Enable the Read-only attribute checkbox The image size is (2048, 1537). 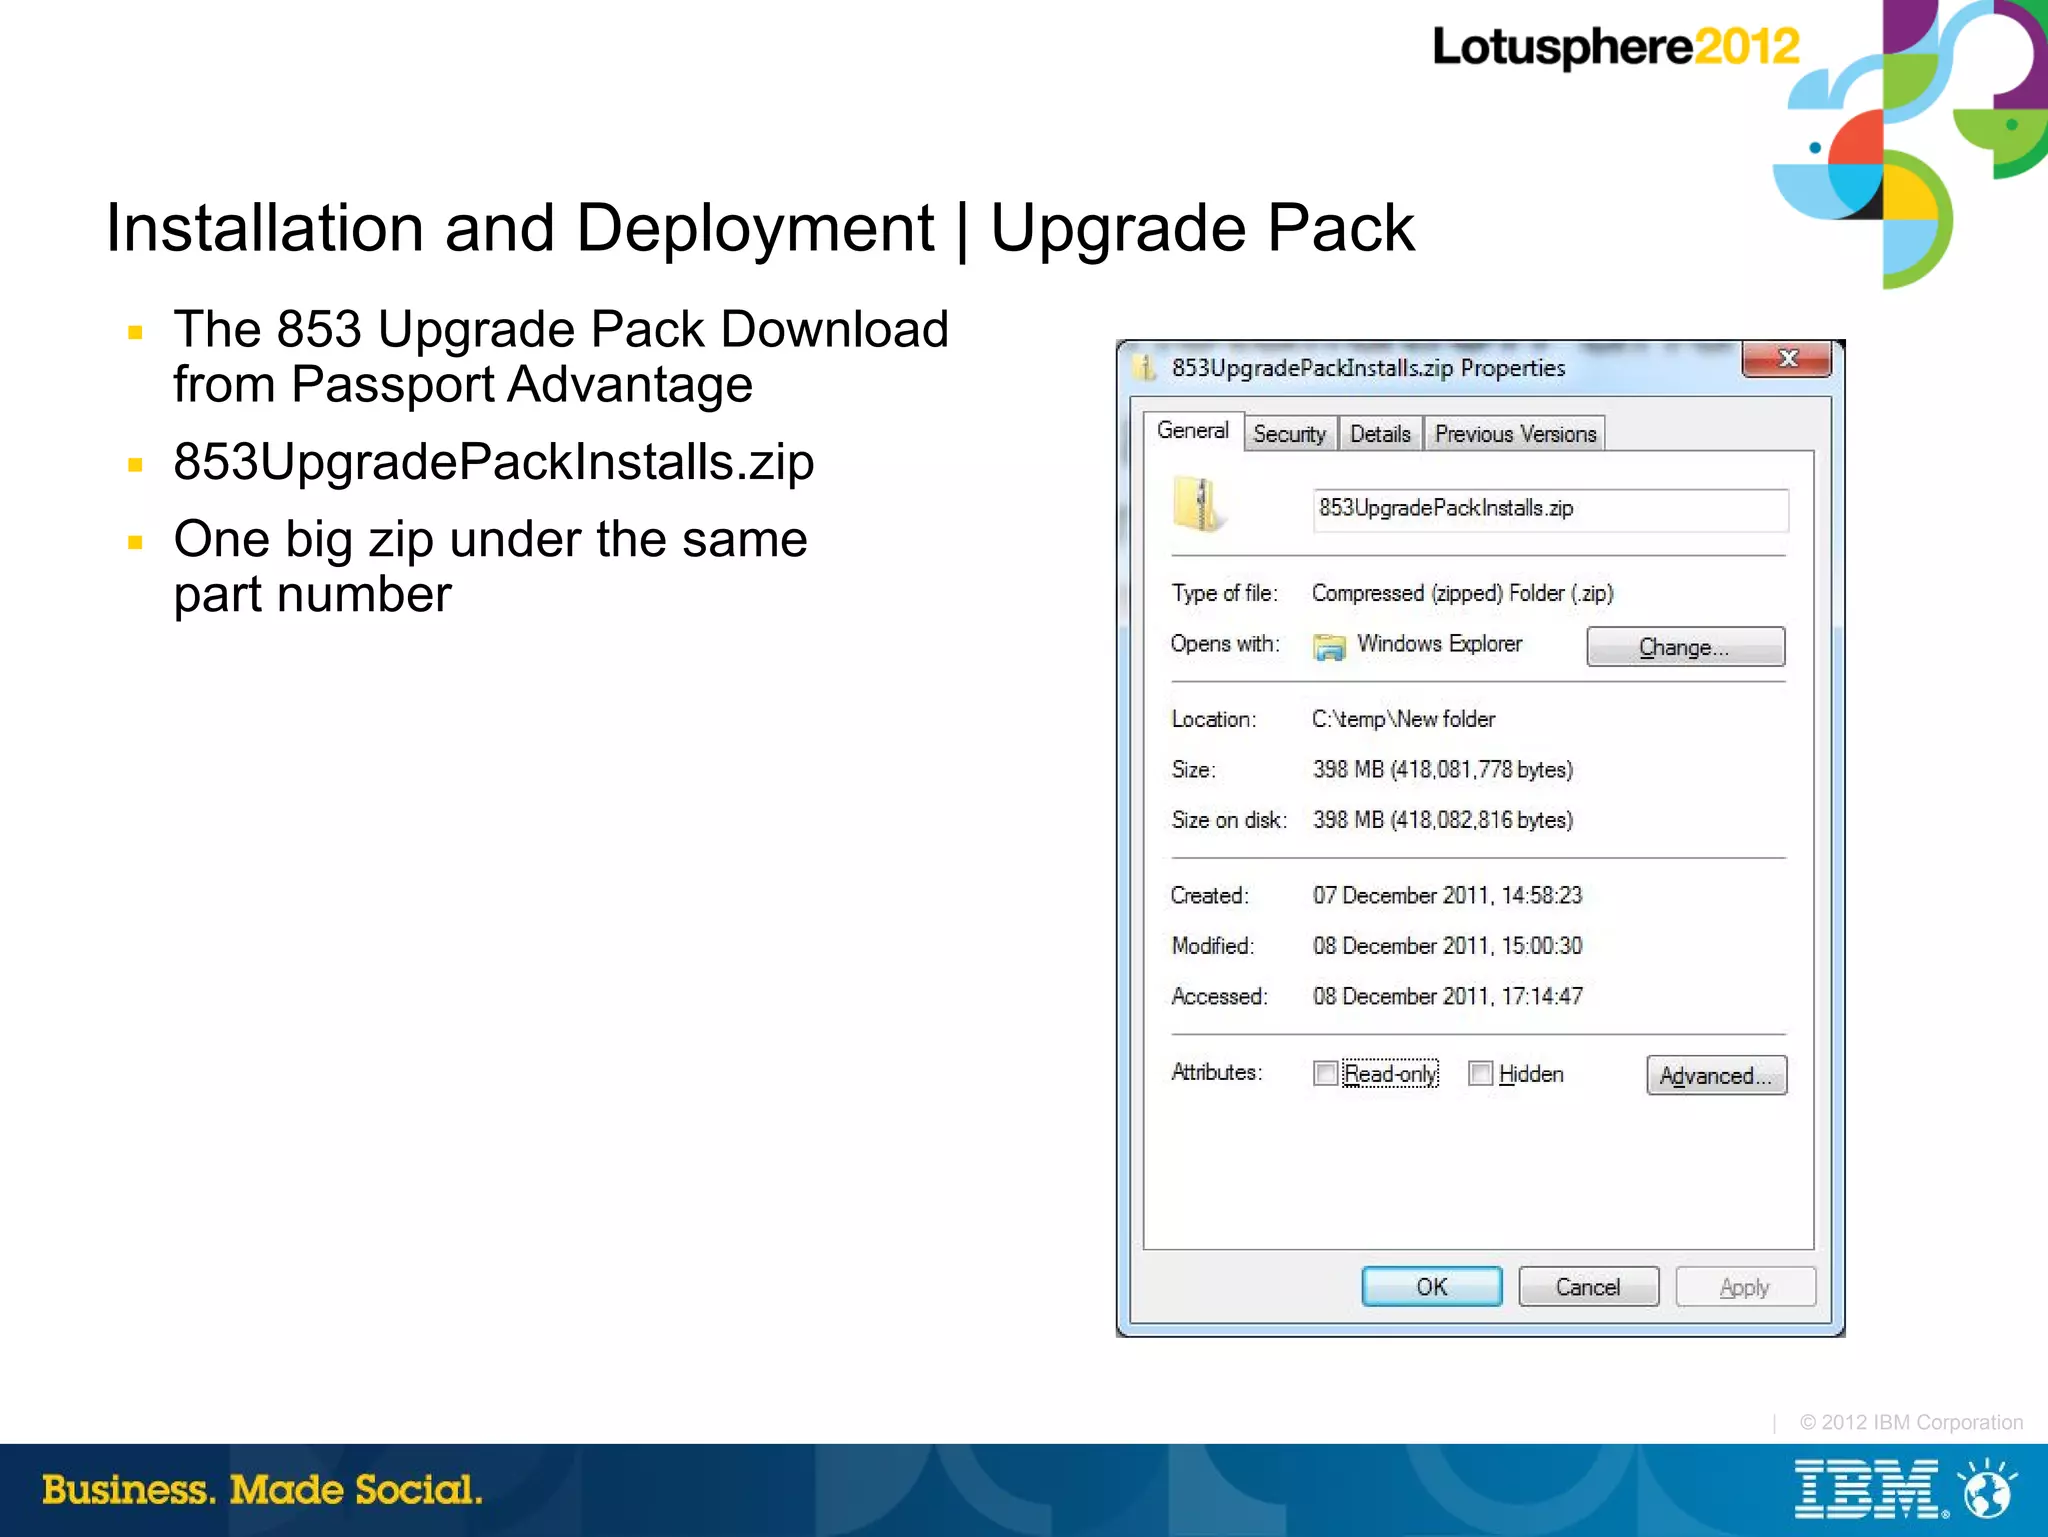[1325, 1073]
